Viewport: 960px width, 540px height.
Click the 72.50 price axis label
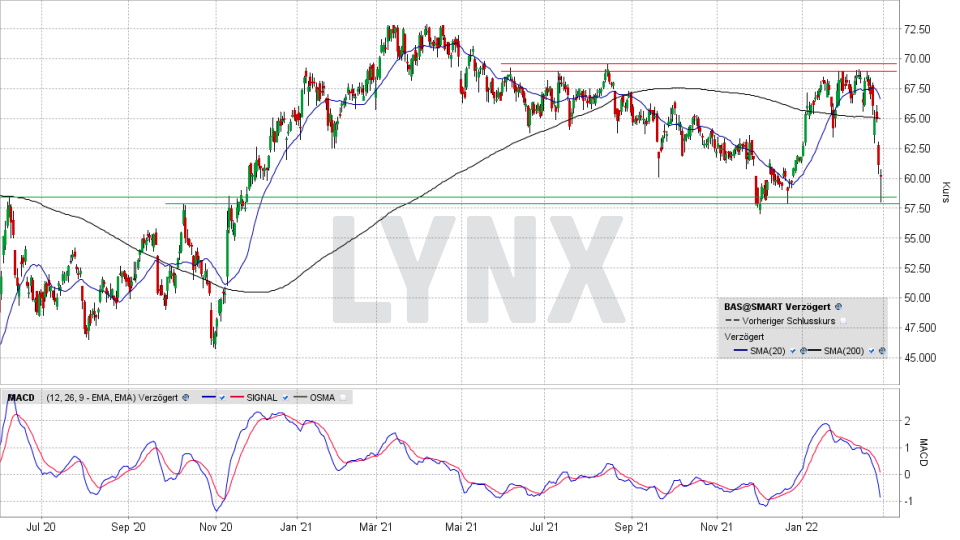[917, 29]
